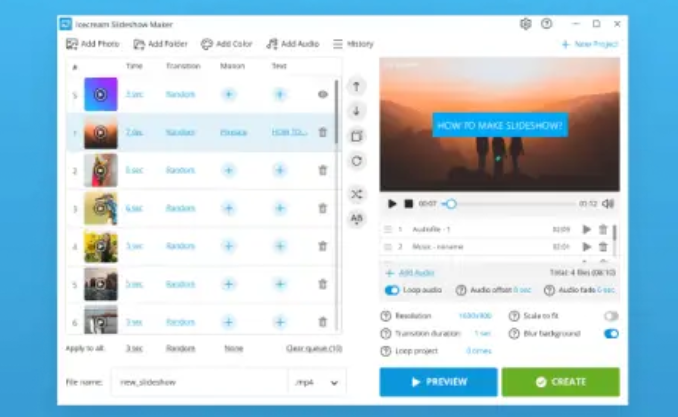Viewport: 678px width, 417px height.
Task: Add motion to slide 6 with its plus
Action: (x=228, y=322)
